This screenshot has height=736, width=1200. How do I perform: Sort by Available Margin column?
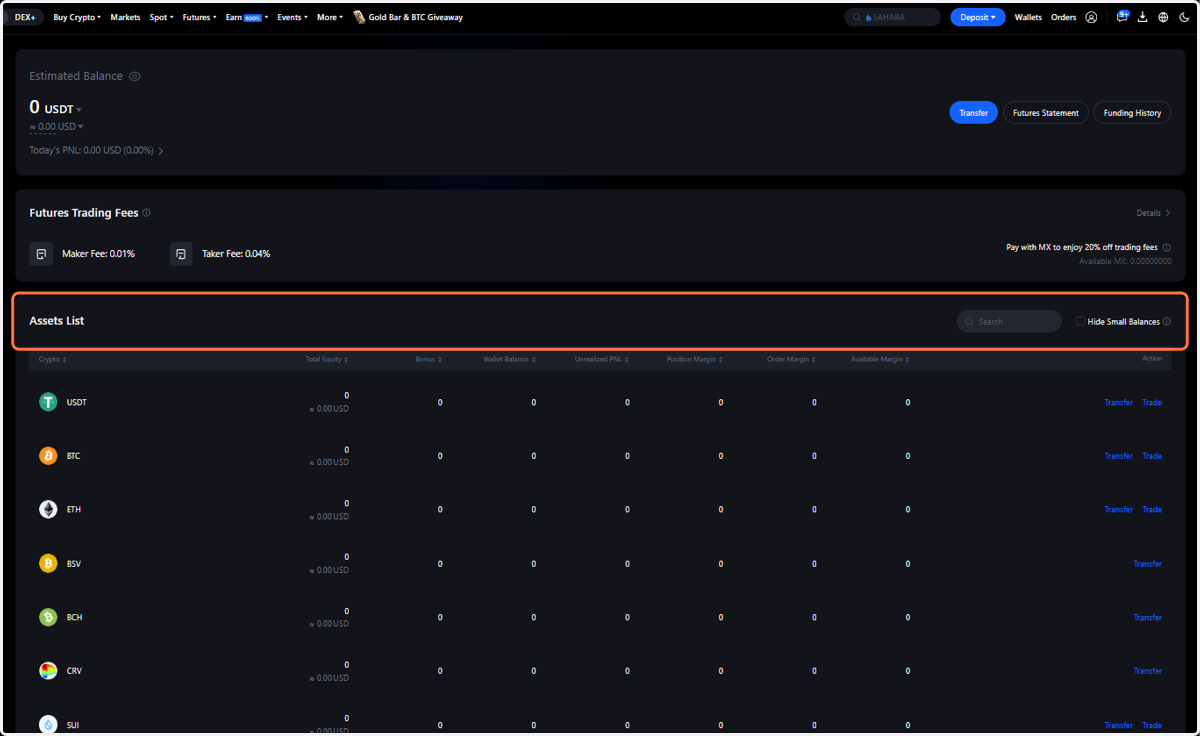pos(881,359)
